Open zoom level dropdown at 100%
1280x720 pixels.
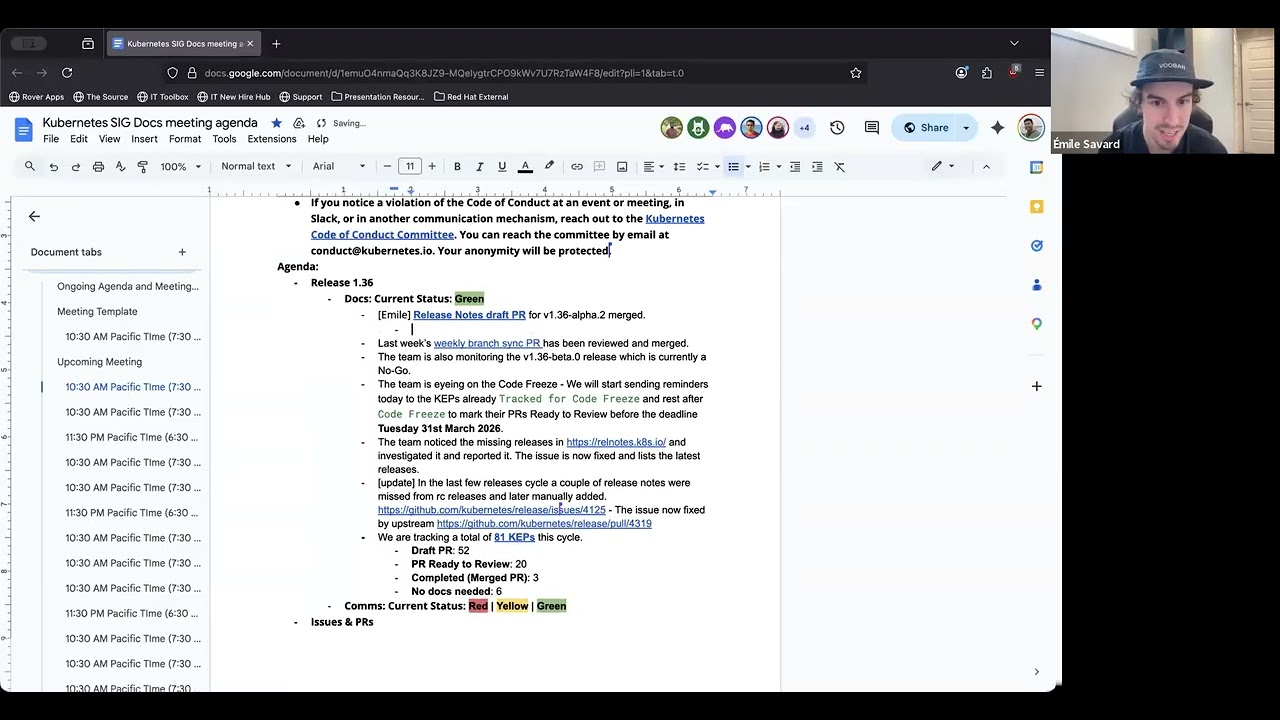tap(181, 166)
